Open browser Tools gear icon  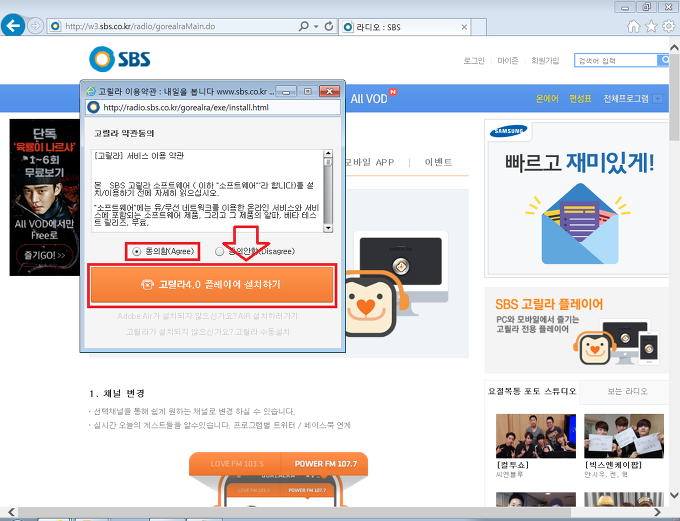click(669, 26)
